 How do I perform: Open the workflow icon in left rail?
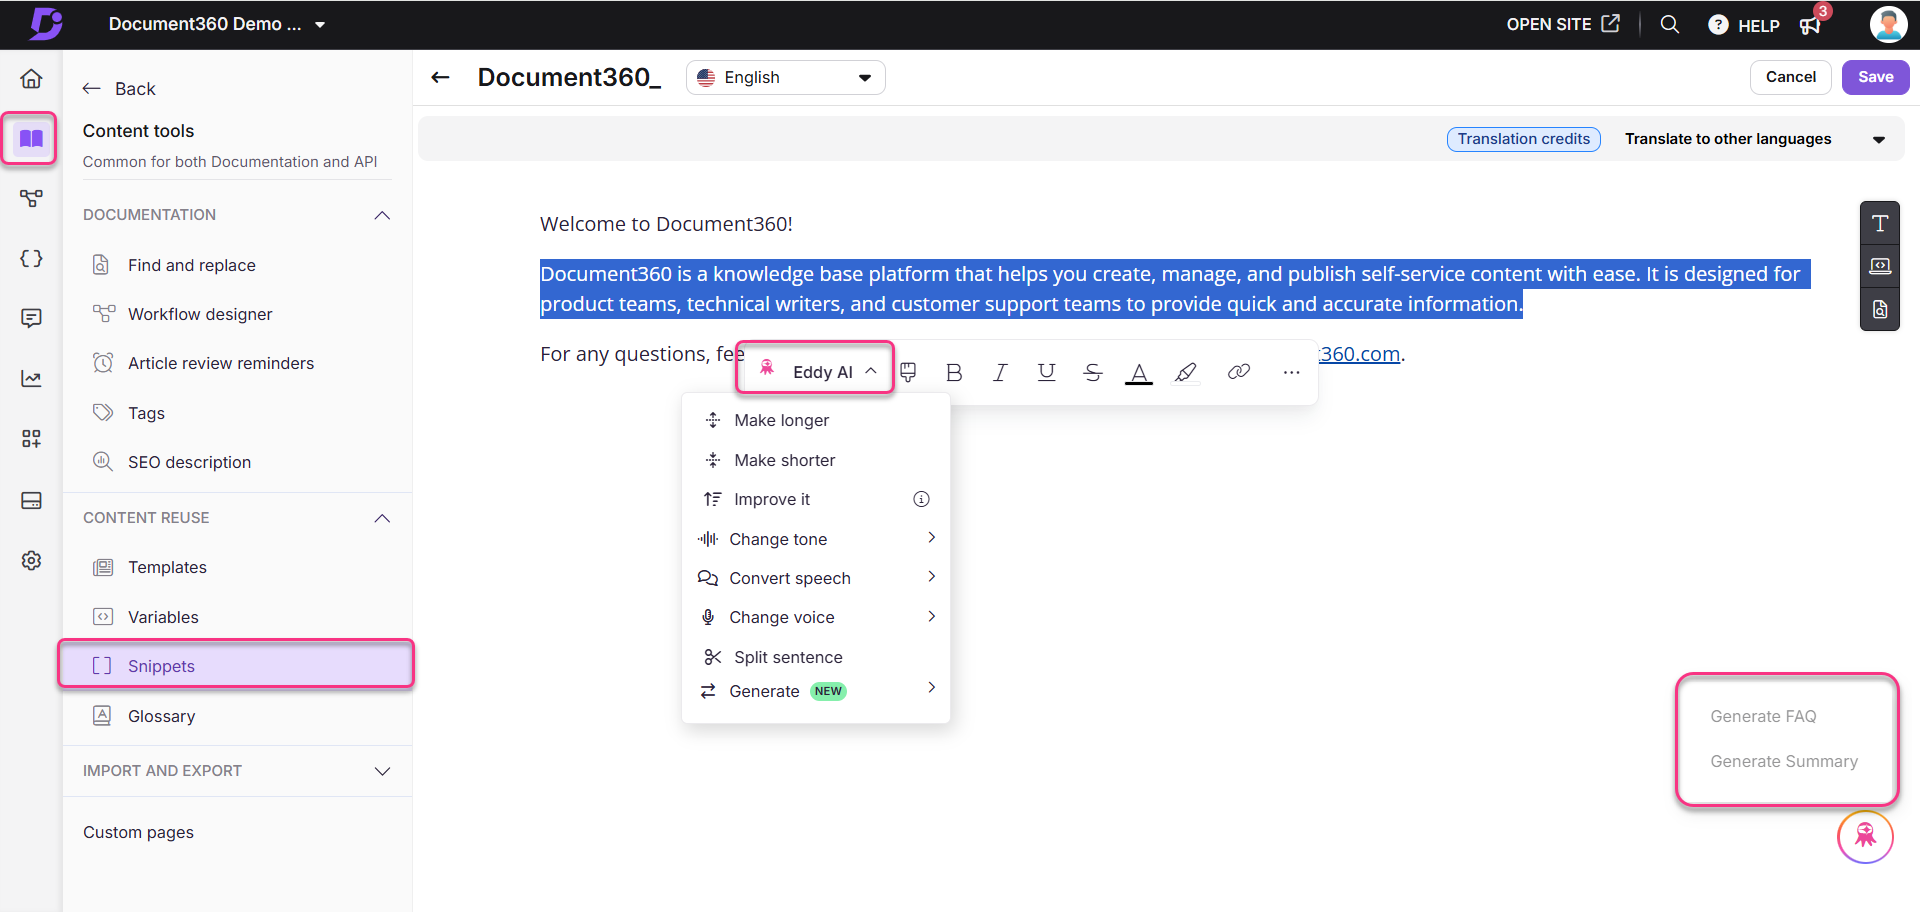coord(31,198)
